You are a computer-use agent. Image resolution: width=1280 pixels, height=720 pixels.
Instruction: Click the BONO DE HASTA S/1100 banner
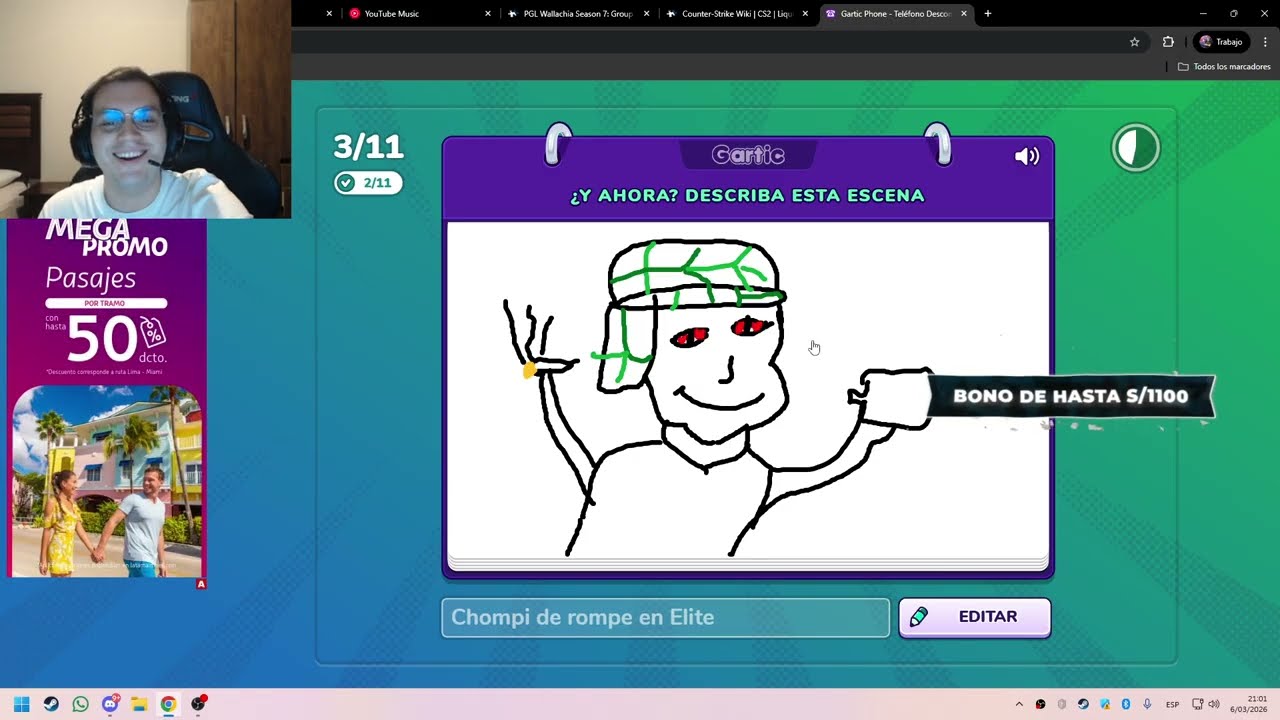(x=1071, y=396)
